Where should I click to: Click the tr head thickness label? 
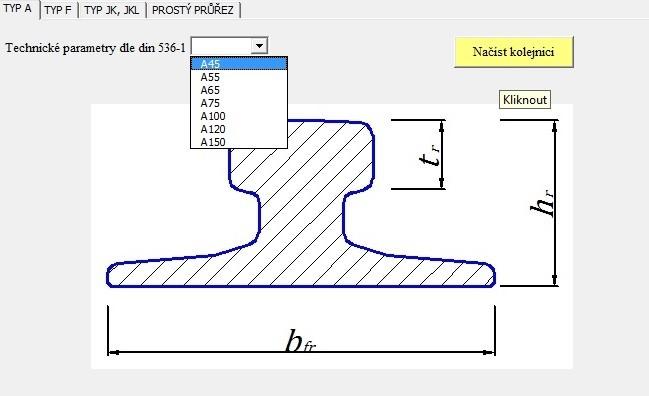[x=429, y=155]
